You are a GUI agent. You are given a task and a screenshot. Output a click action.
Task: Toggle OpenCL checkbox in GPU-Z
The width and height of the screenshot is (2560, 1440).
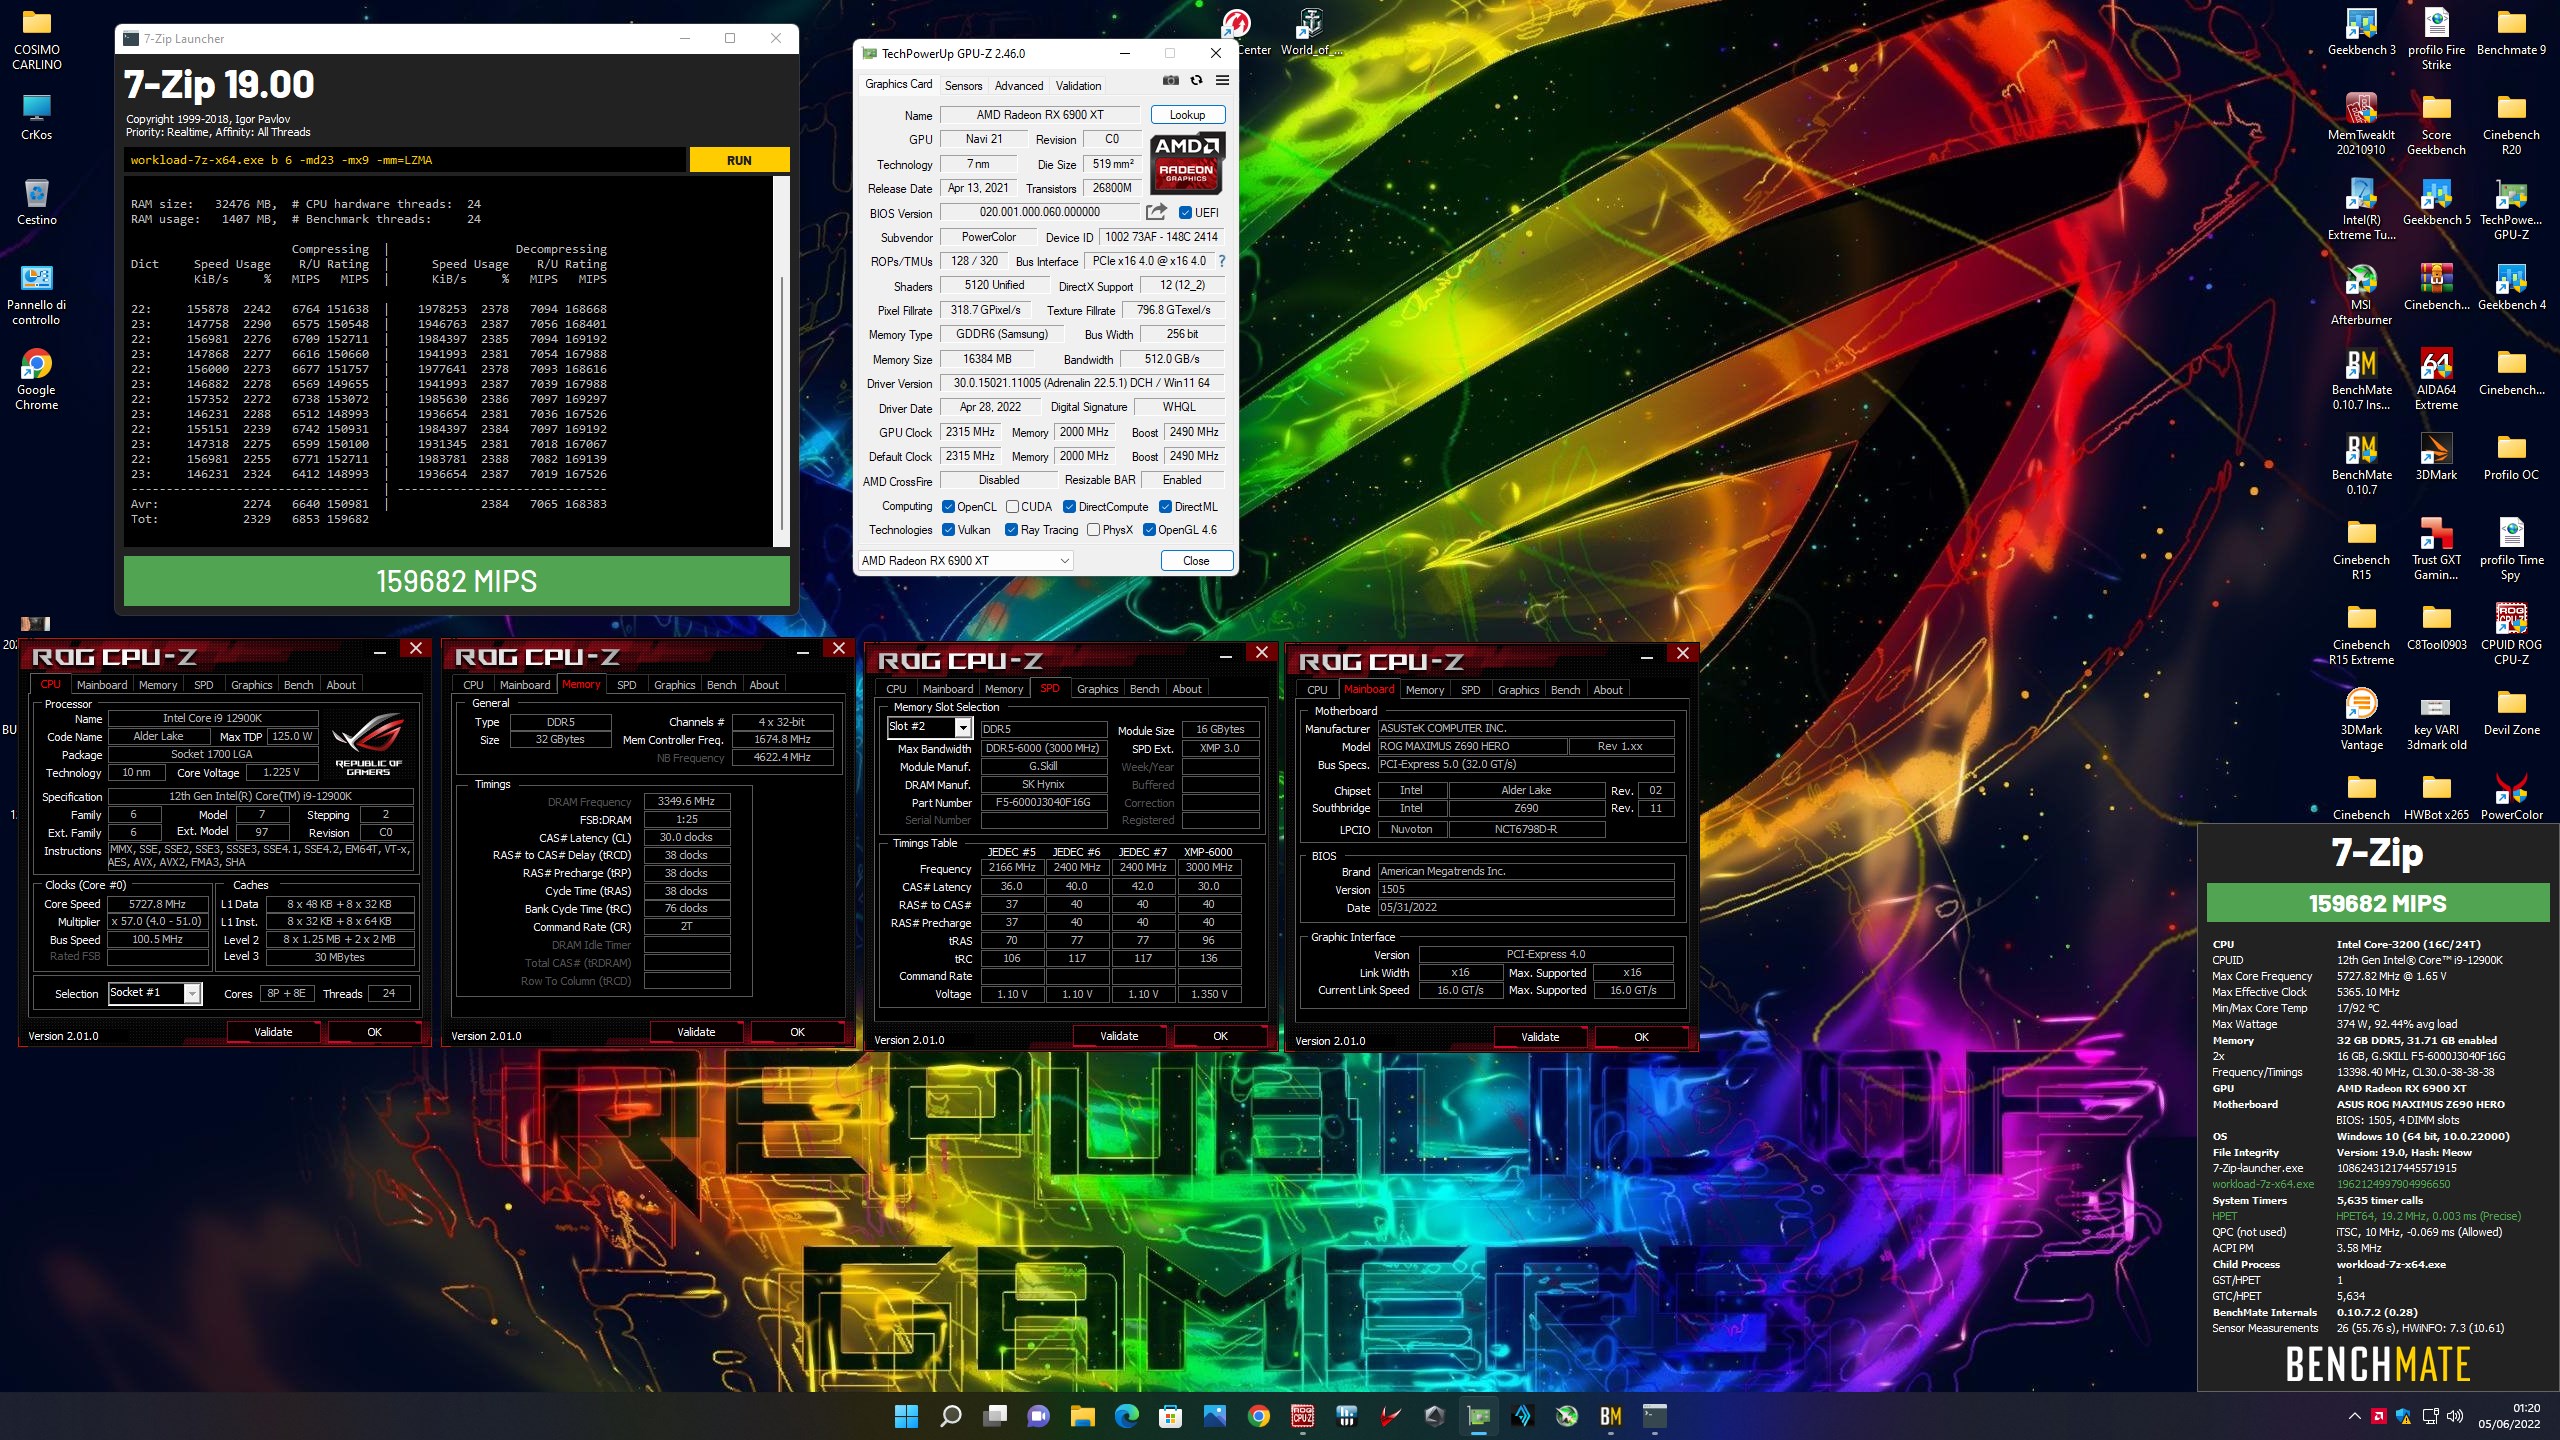948,507
